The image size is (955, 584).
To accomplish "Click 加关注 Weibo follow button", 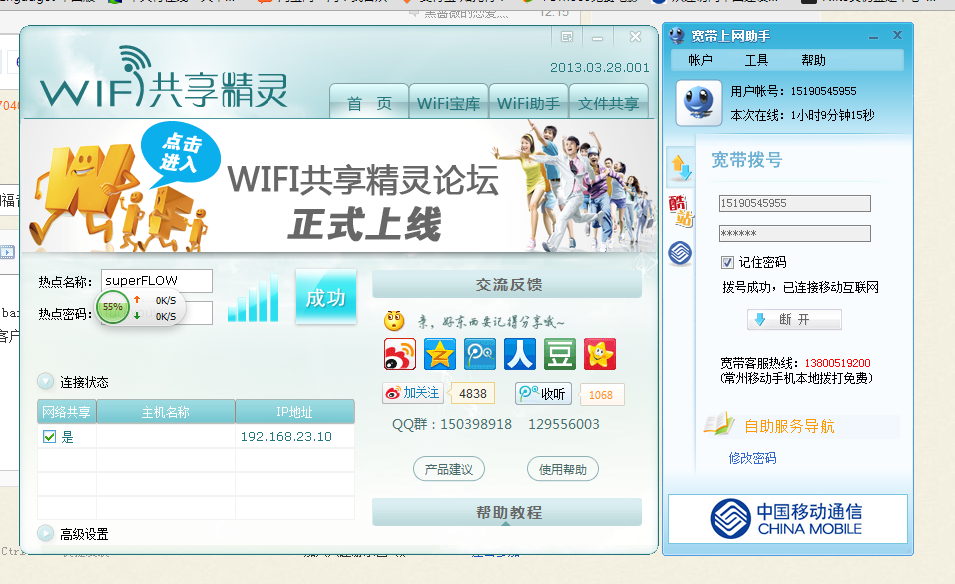I will pos(412,393).
